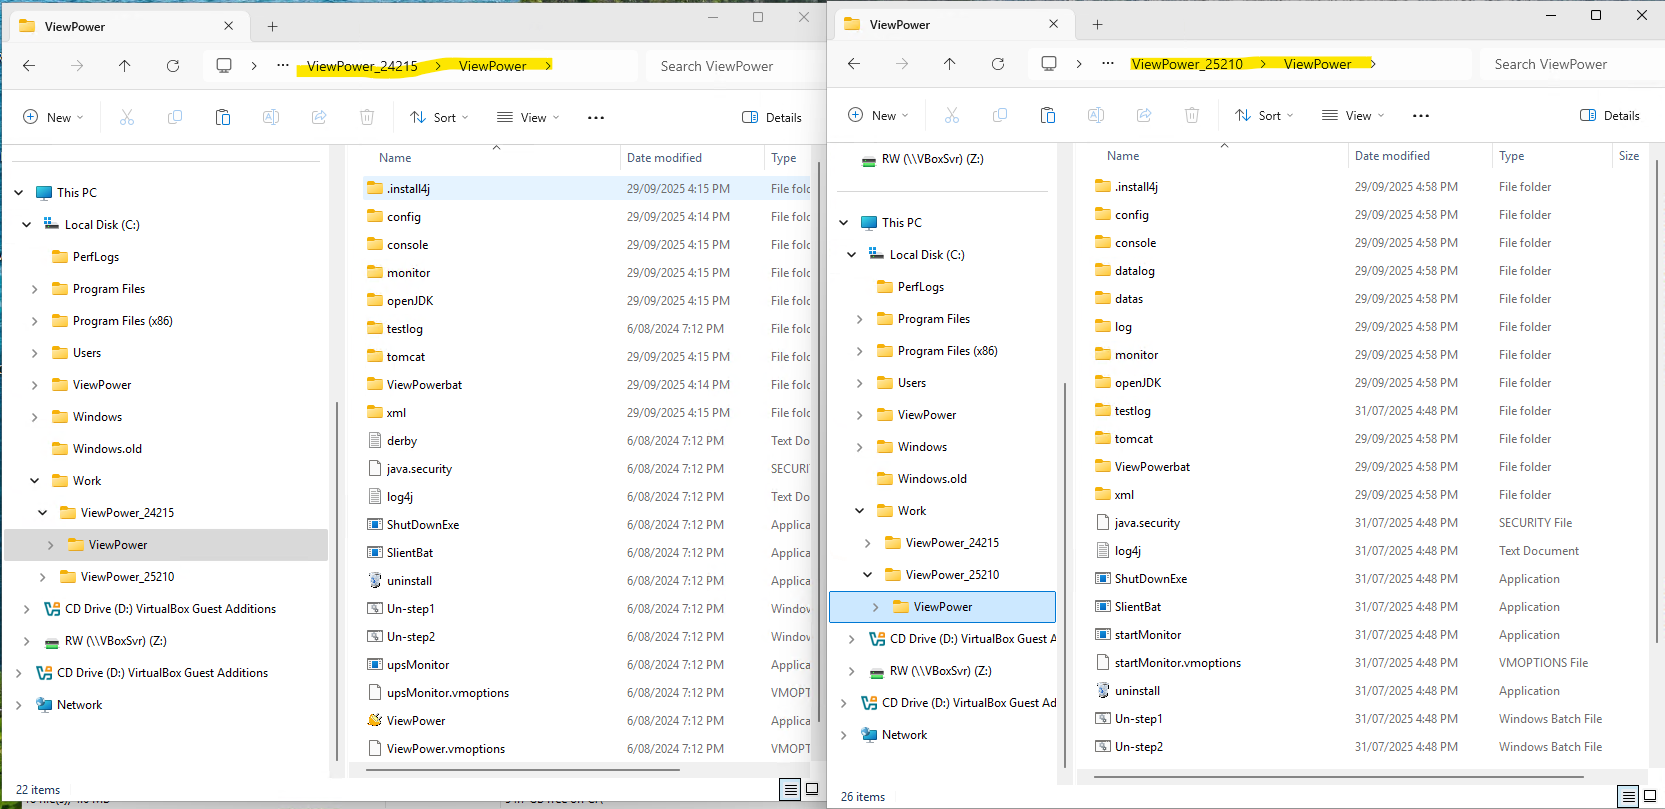
Task: Switch to details view in left status bar
Action: [x=790, y=790]
